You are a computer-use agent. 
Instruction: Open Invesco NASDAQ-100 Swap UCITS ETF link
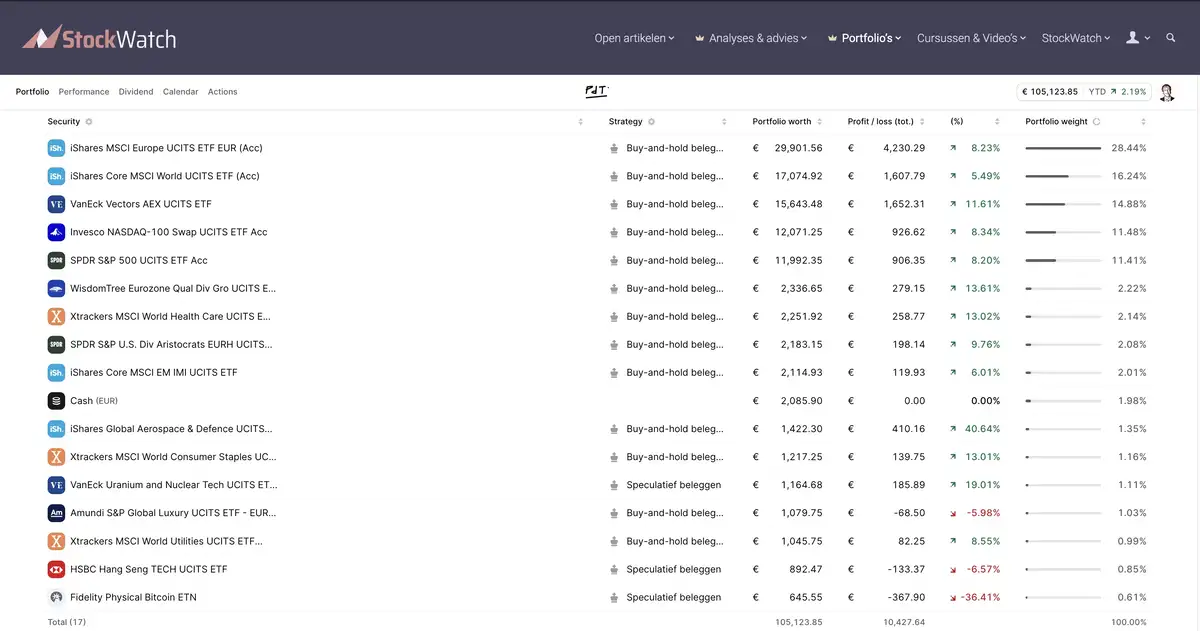click(x=169, y=232)
